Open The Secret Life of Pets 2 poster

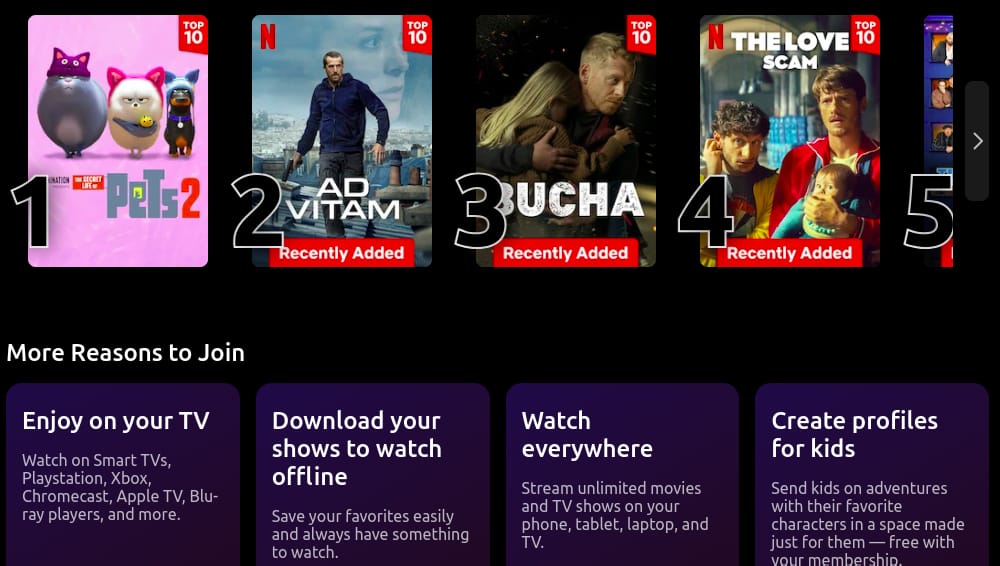[118, 140]
